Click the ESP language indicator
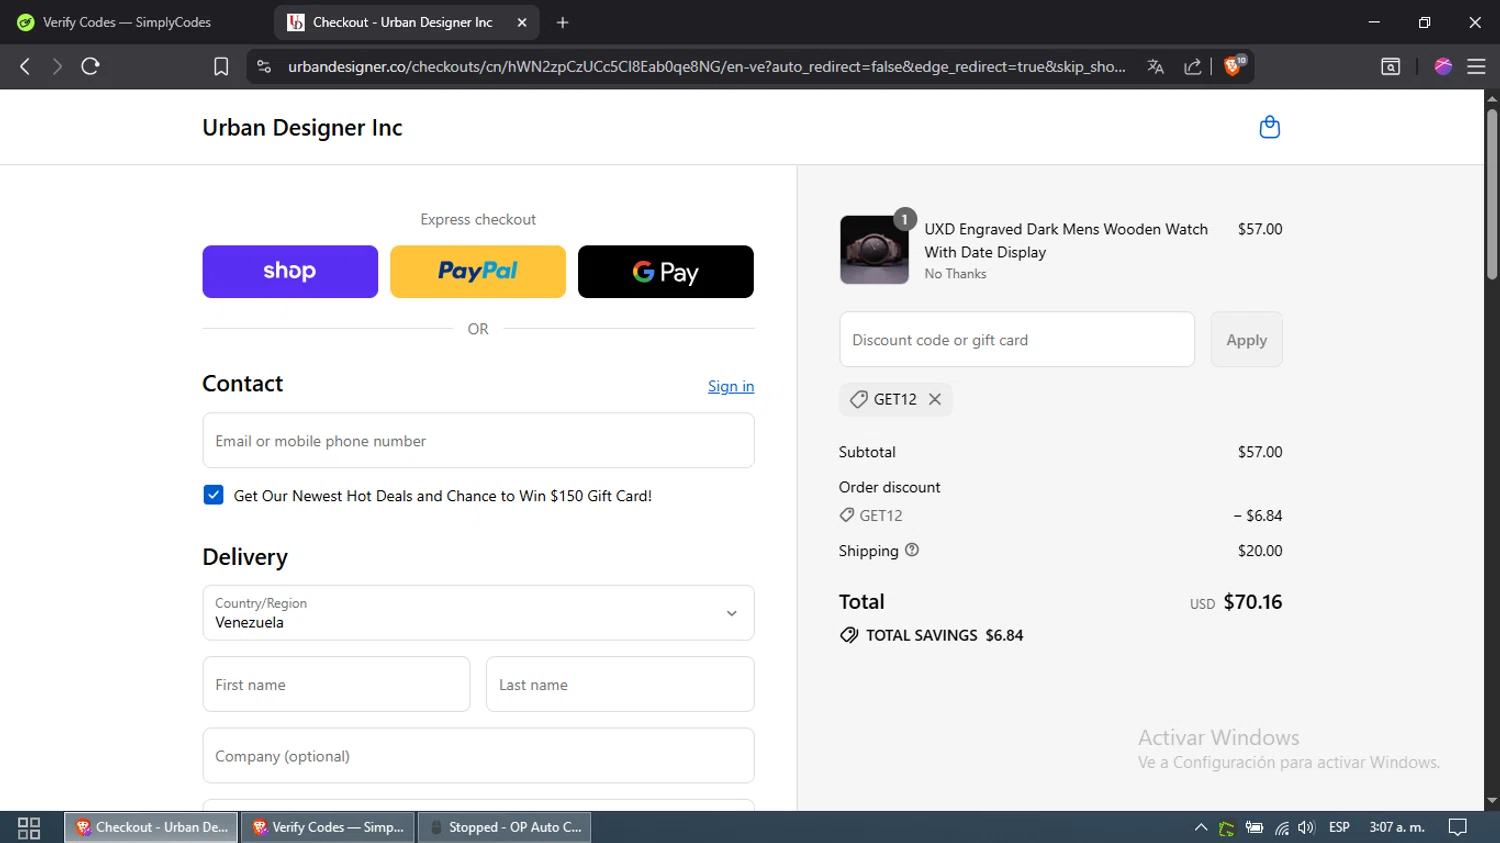Image resolution: width=1500 pixels, height=843 pixels. click(1339, 827)
